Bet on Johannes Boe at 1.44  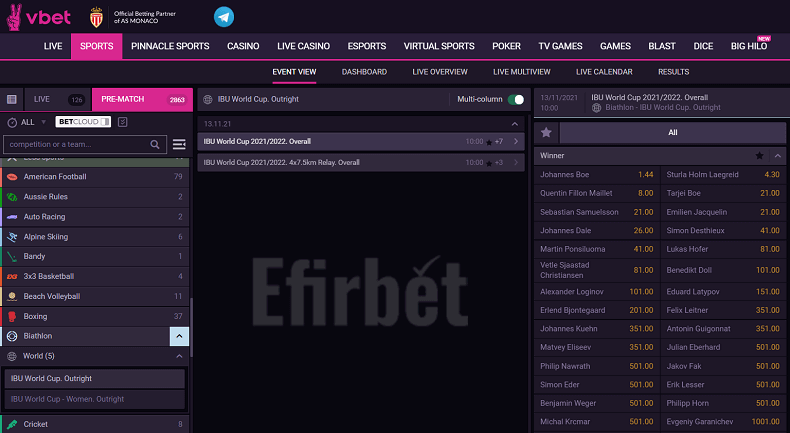point(597,174)
